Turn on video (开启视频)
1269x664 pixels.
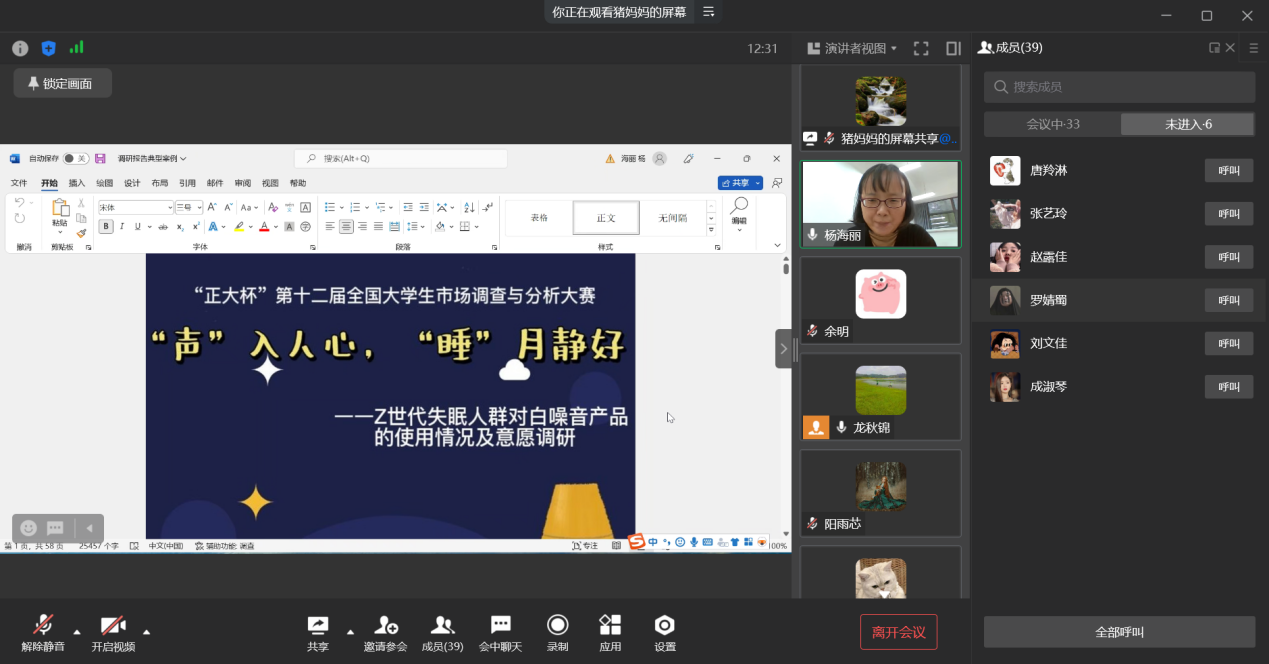click(113, 626)
